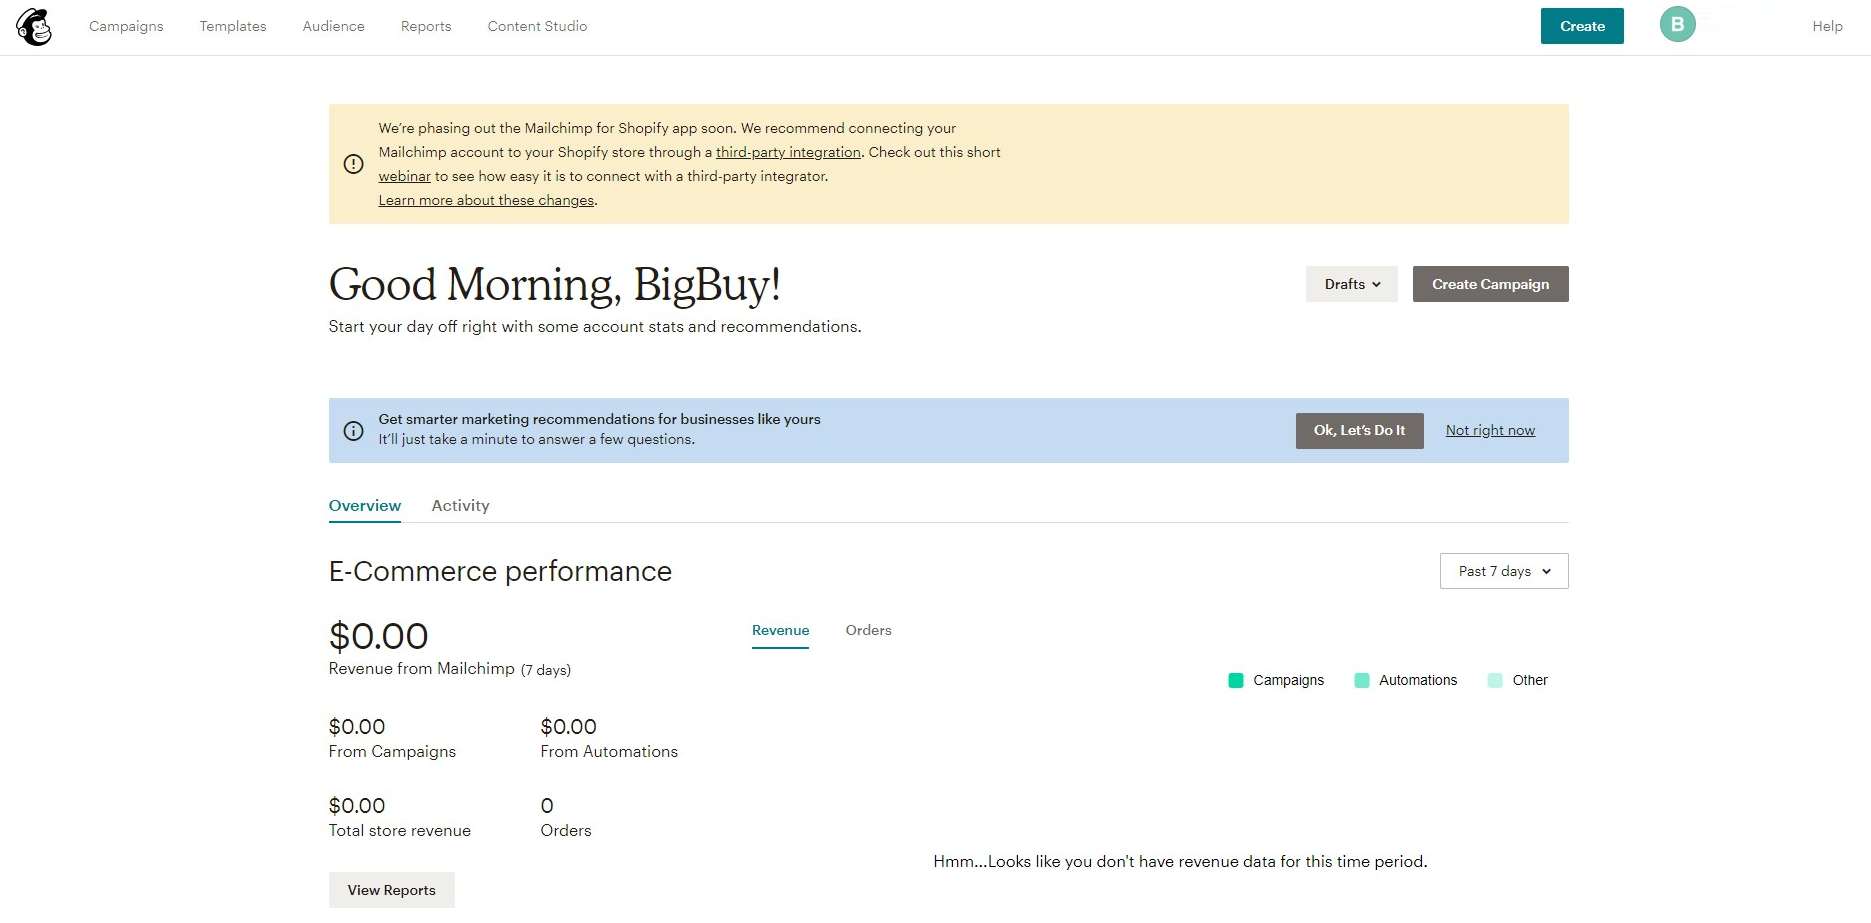The image size is (1871, 923).
Task: Dismiss the recommendation with Not right now
Action: 1489,431
